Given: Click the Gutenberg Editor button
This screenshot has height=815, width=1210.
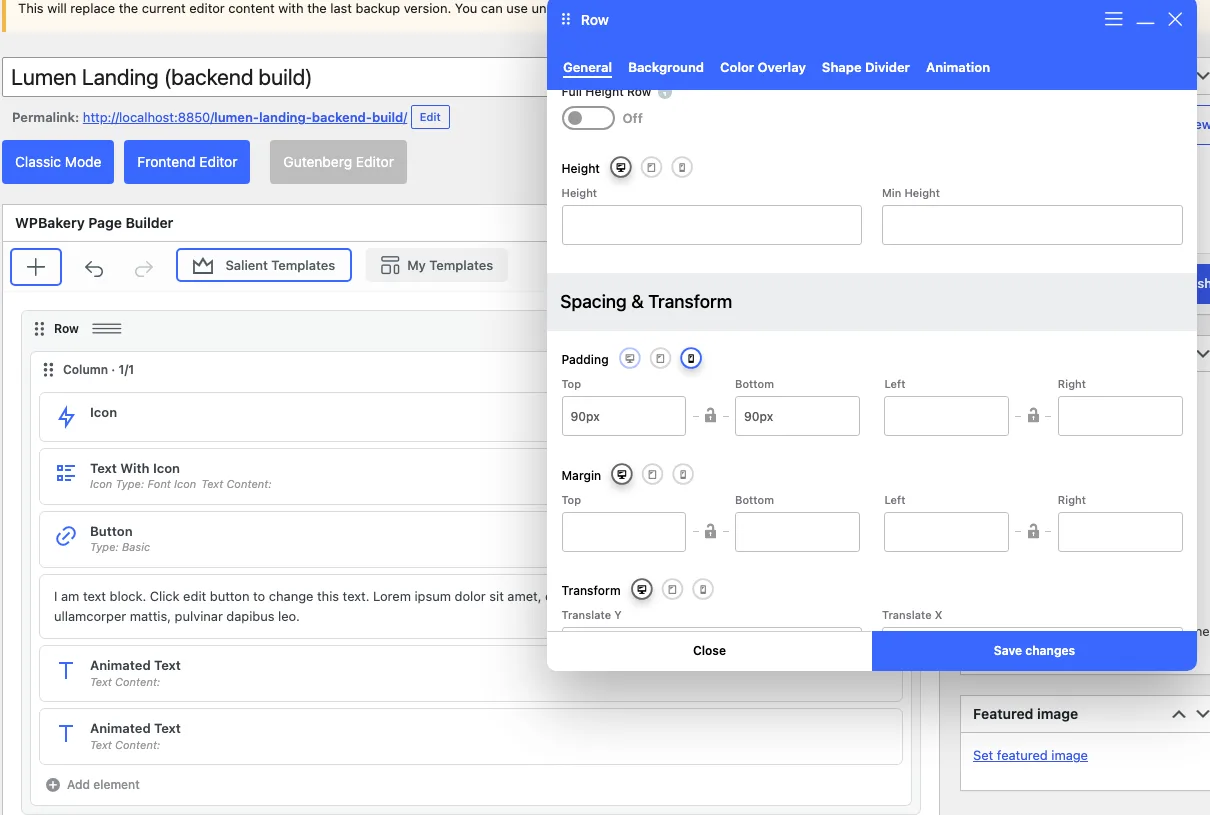Looking at the screenshot, I should [x=338, y=162].
